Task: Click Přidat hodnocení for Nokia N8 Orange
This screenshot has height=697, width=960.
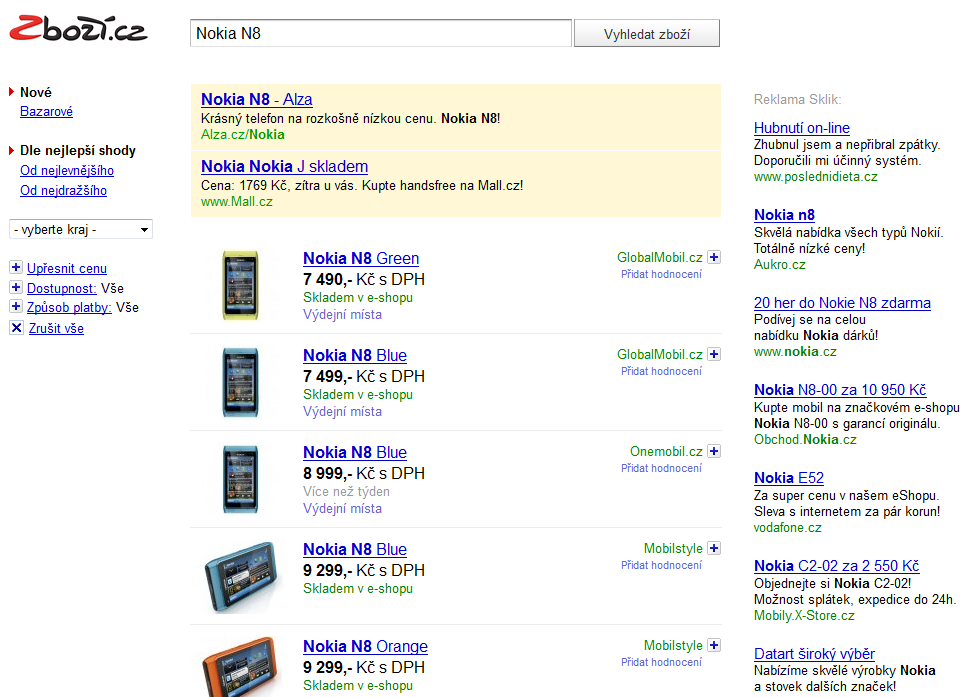Action: 661,661
